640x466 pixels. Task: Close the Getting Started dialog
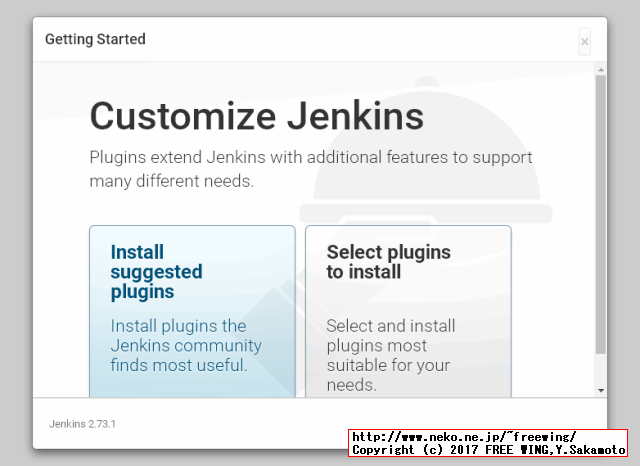point(584,42)
